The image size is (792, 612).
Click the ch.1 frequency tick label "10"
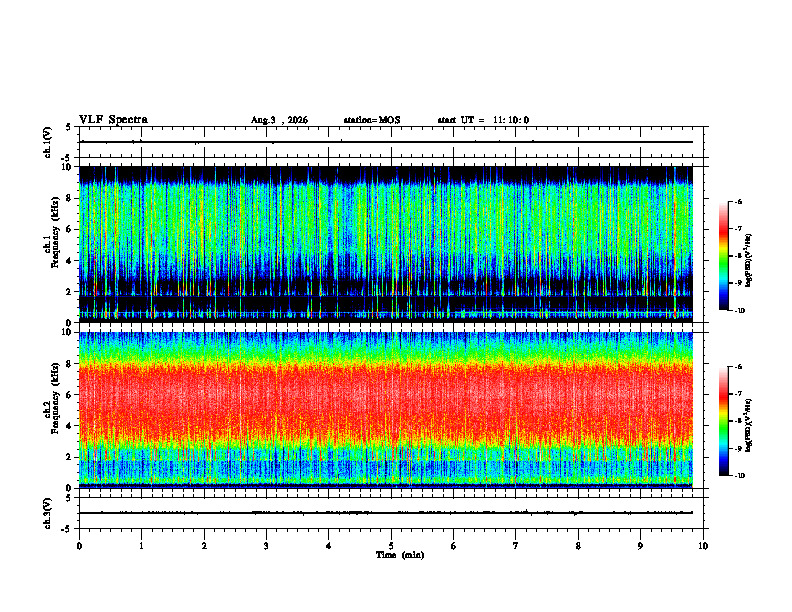(x=68, y=167)
